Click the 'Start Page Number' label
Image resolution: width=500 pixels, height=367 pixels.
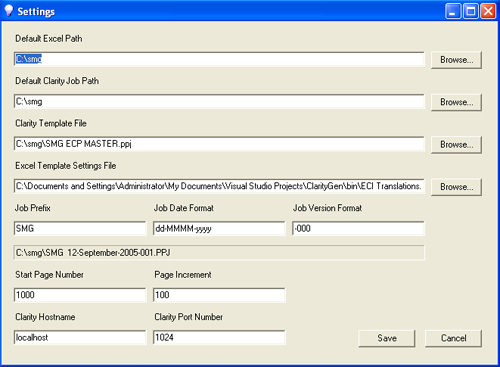49,275
